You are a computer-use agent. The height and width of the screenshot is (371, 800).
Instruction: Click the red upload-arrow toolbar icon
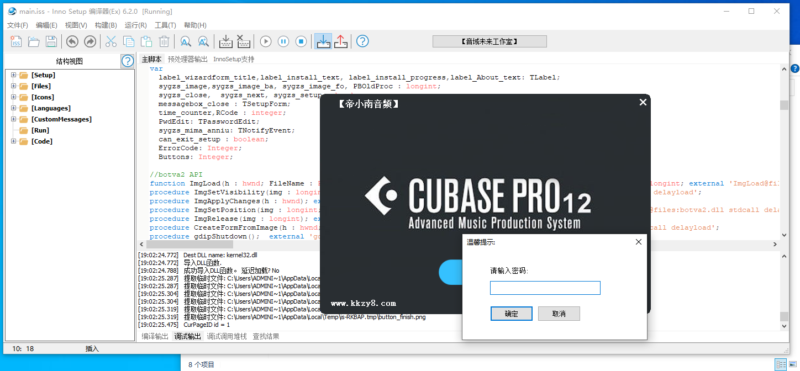(x=341, y=41)
